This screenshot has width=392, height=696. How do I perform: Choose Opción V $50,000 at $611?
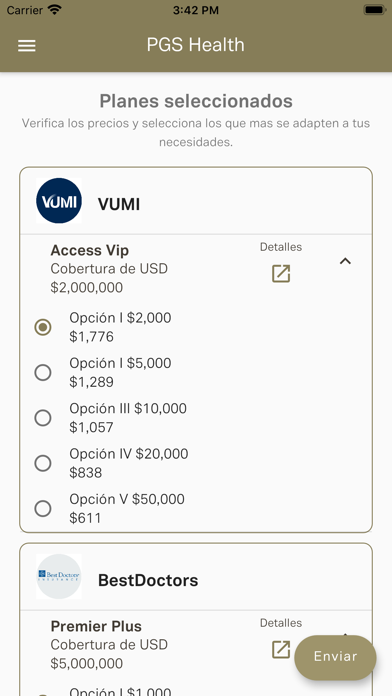click(43, 508)
